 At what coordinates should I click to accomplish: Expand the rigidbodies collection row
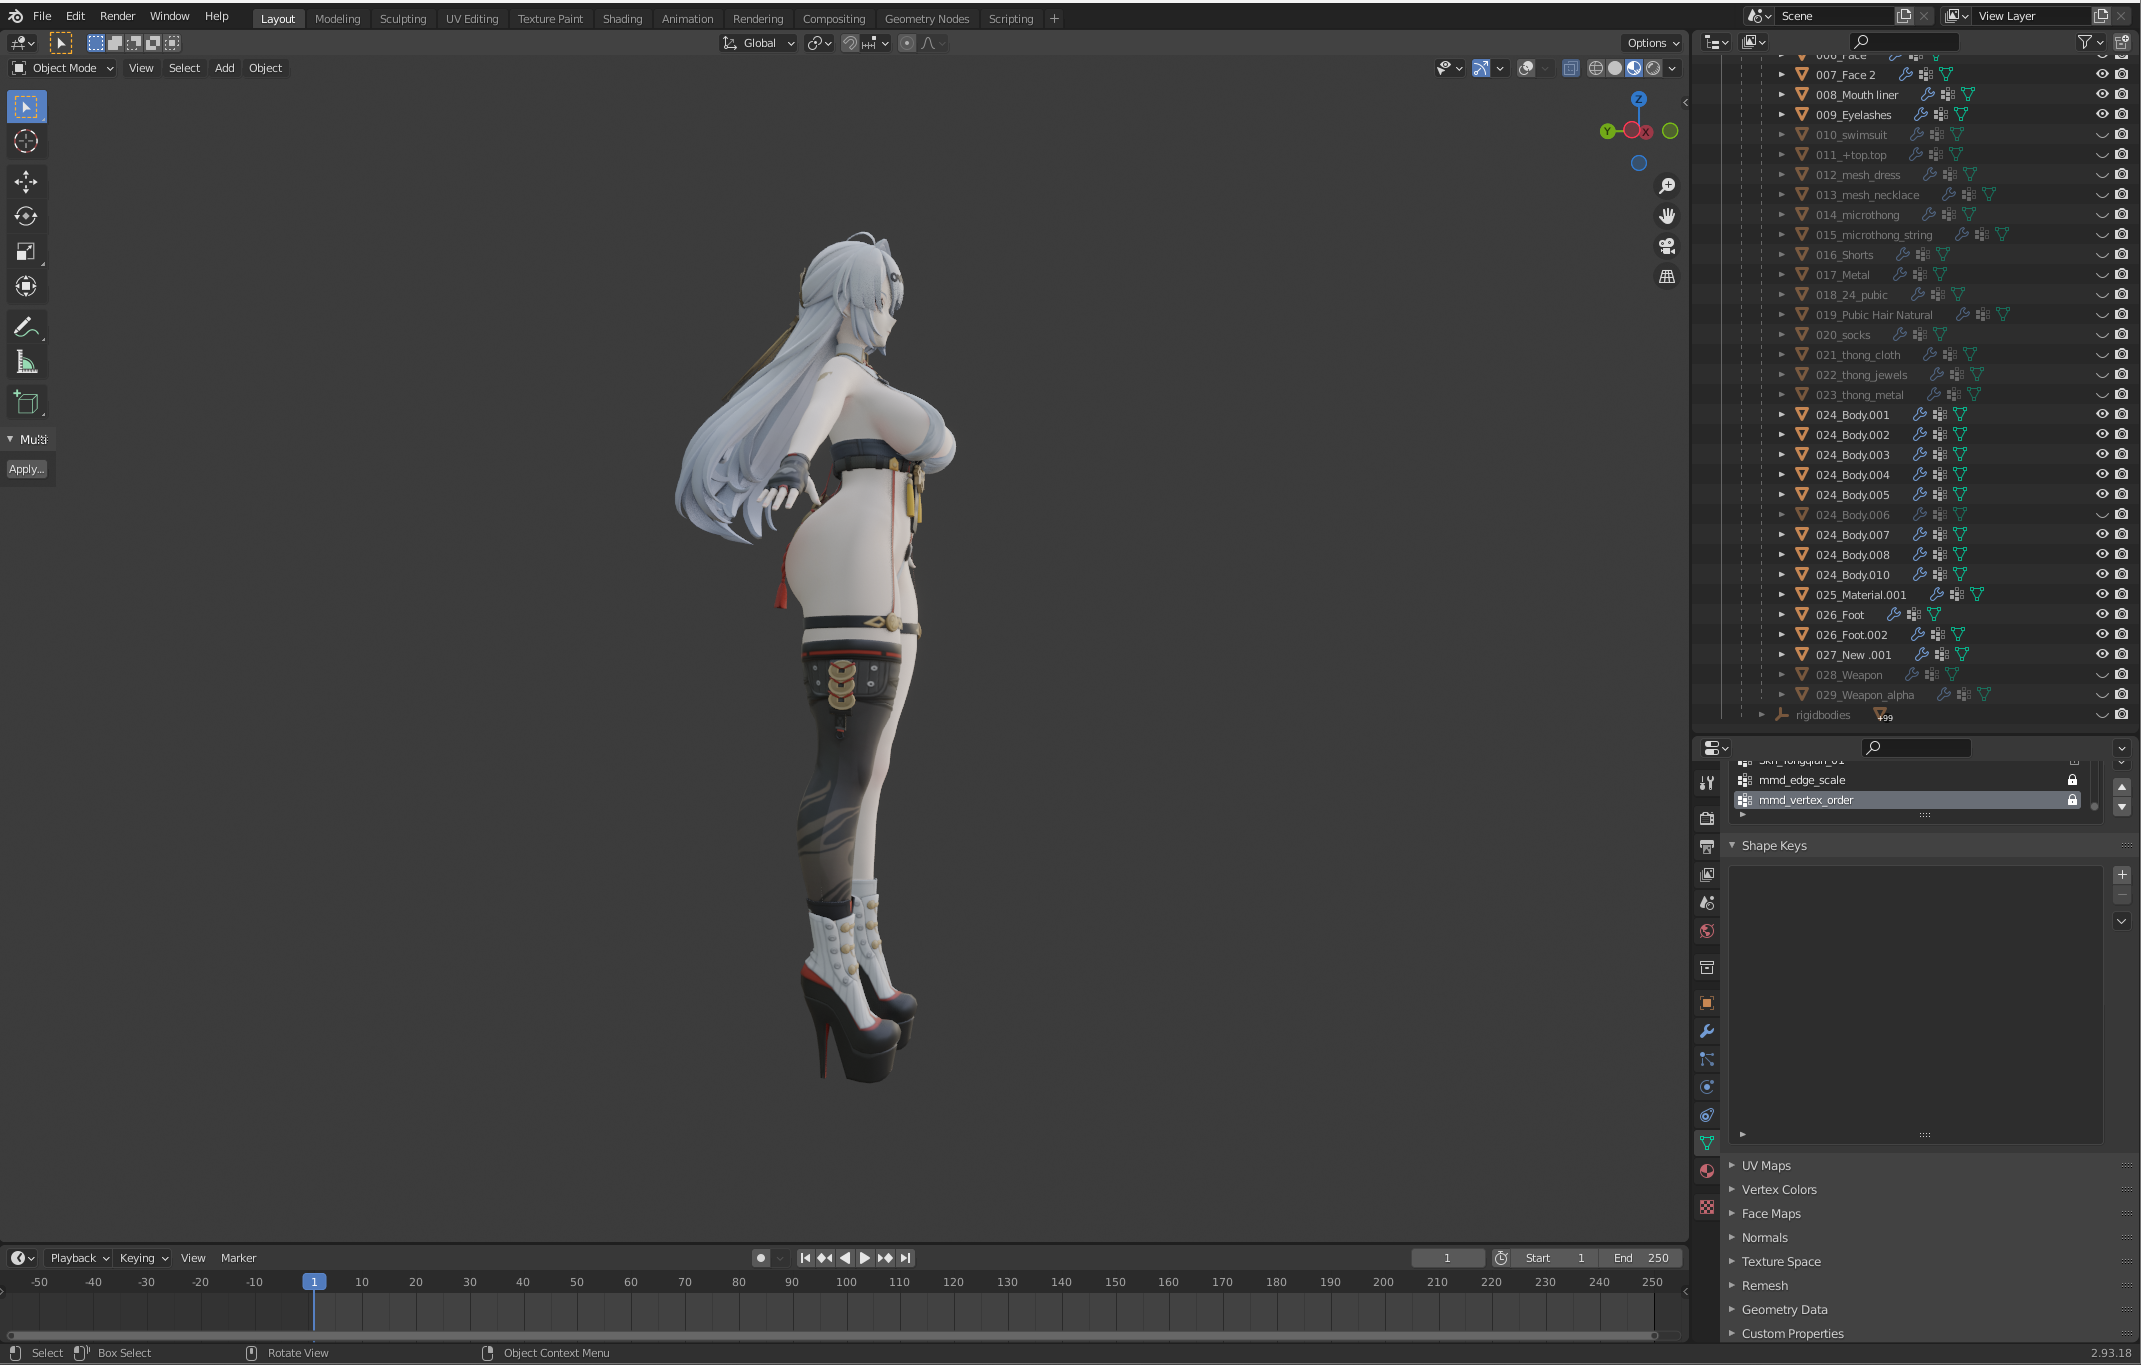pyautogui.click(x=1762, y=714)
